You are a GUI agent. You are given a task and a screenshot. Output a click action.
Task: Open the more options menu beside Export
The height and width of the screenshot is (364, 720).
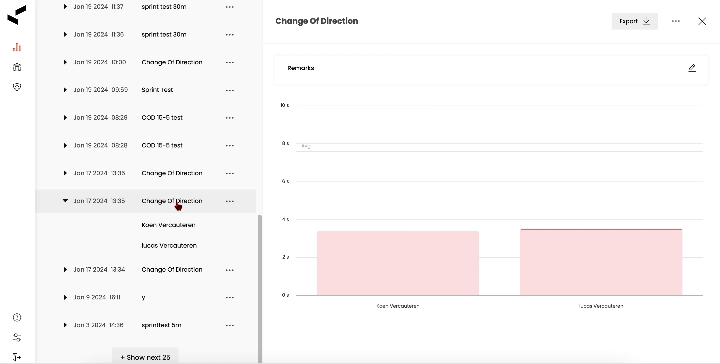[675, 21]
